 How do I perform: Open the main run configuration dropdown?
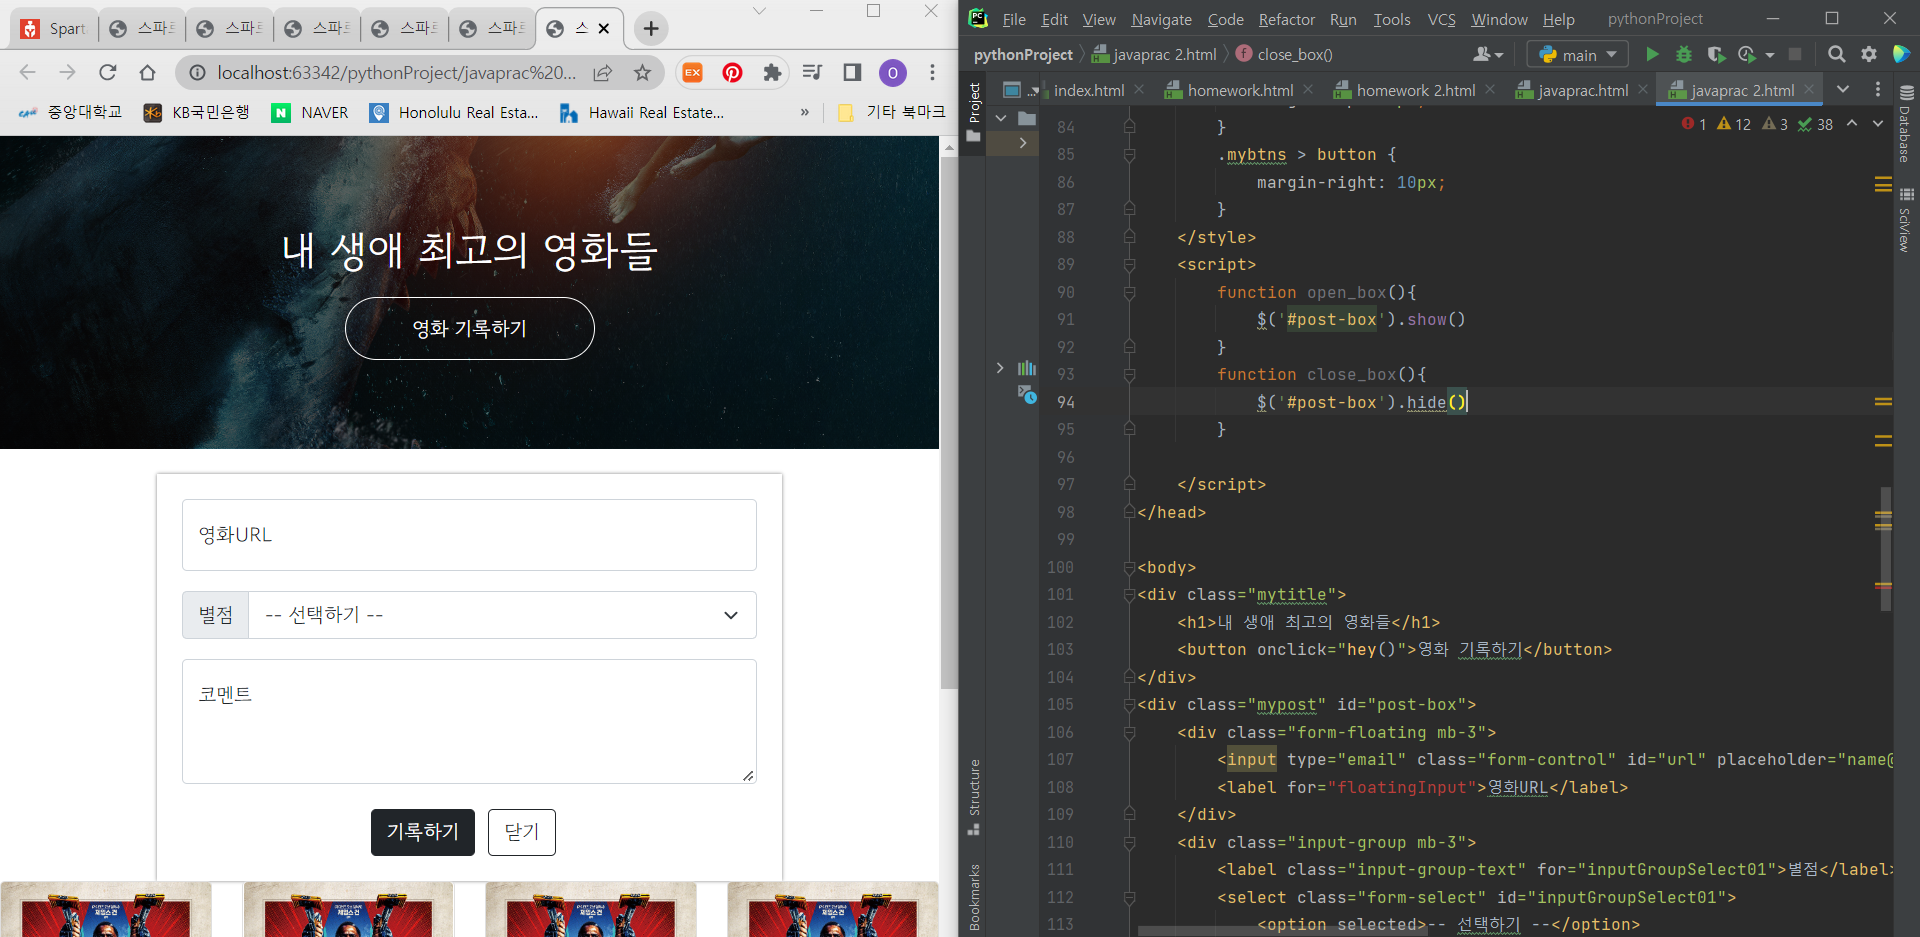point(1577,54)
